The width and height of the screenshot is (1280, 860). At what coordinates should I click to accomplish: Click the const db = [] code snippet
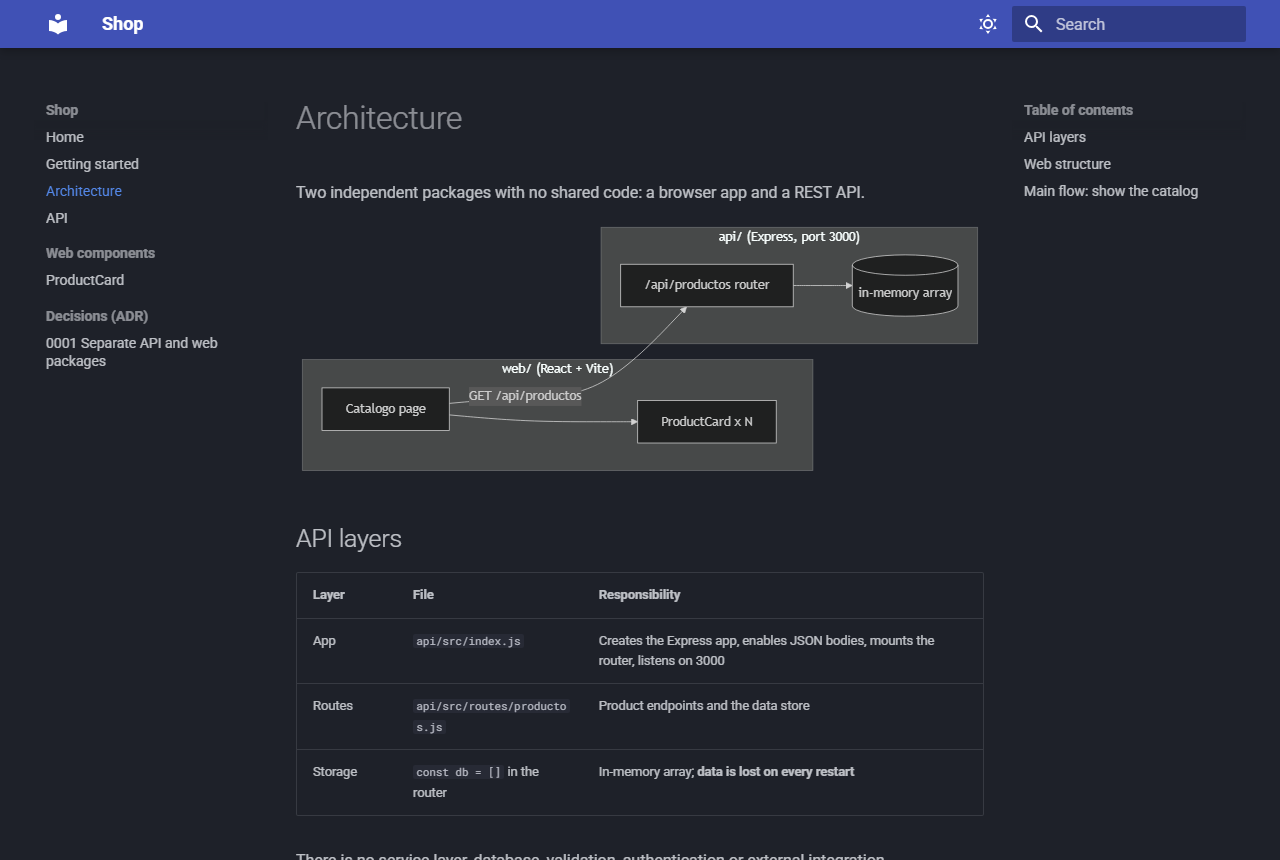[459, 772]
